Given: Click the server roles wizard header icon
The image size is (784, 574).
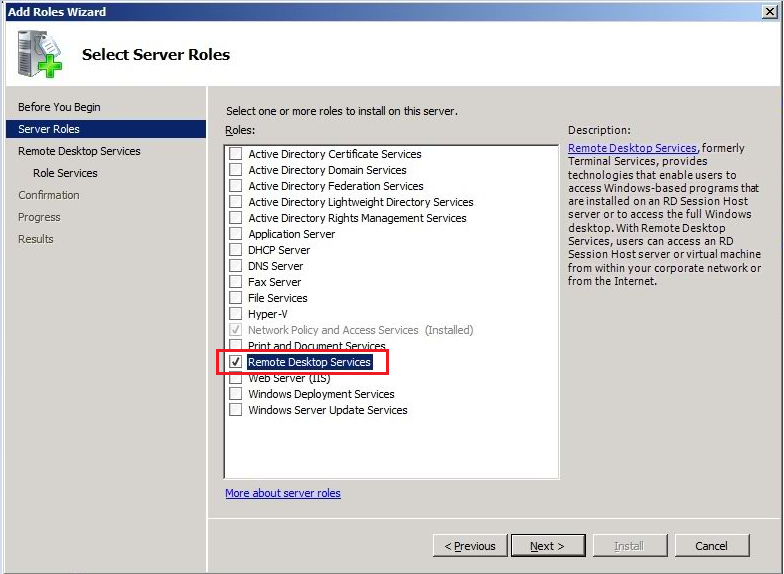Looking at the screenshot, I should [40, 54].
